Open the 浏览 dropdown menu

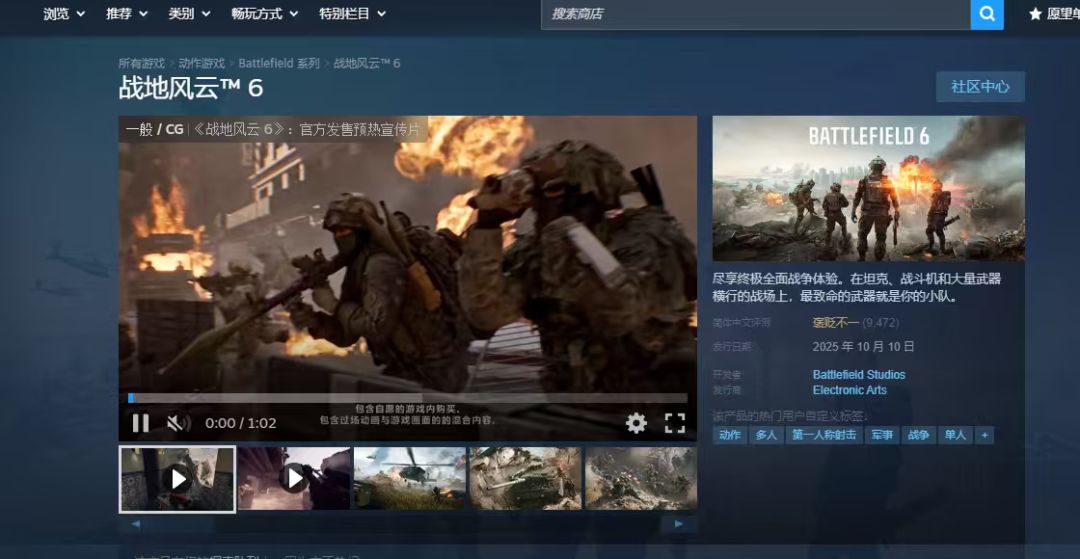coord(64,14)
